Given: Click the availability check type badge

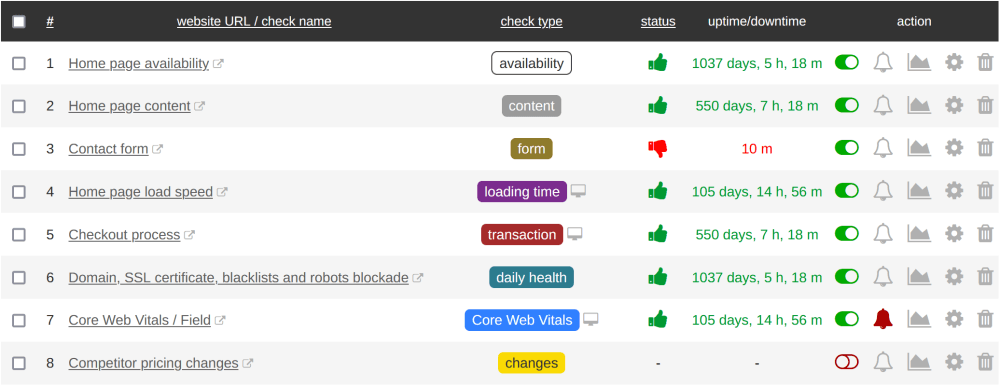Looking at the screenshot, I should click(531, 63).
